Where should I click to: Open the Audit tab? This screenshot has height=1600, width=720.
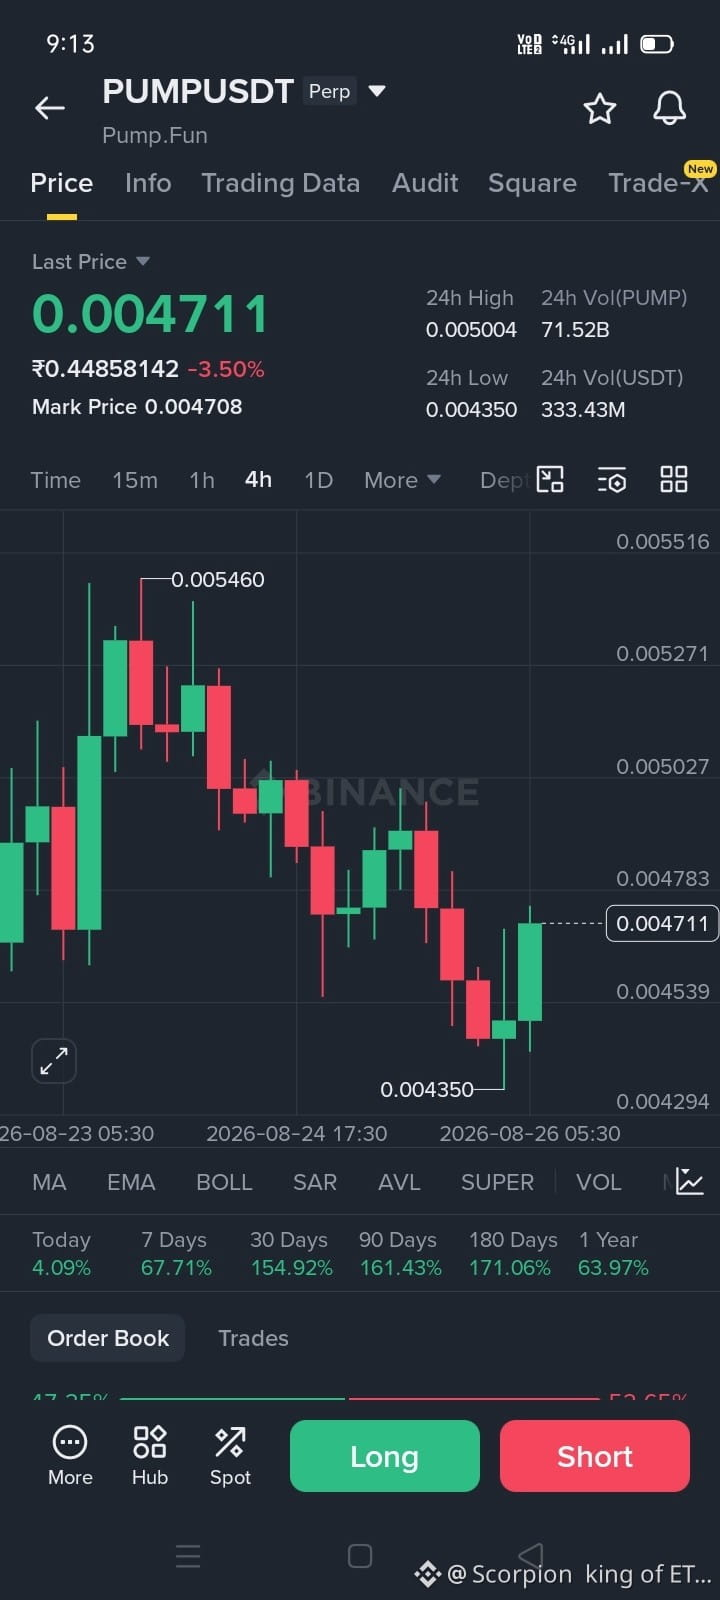coord(425,183)
